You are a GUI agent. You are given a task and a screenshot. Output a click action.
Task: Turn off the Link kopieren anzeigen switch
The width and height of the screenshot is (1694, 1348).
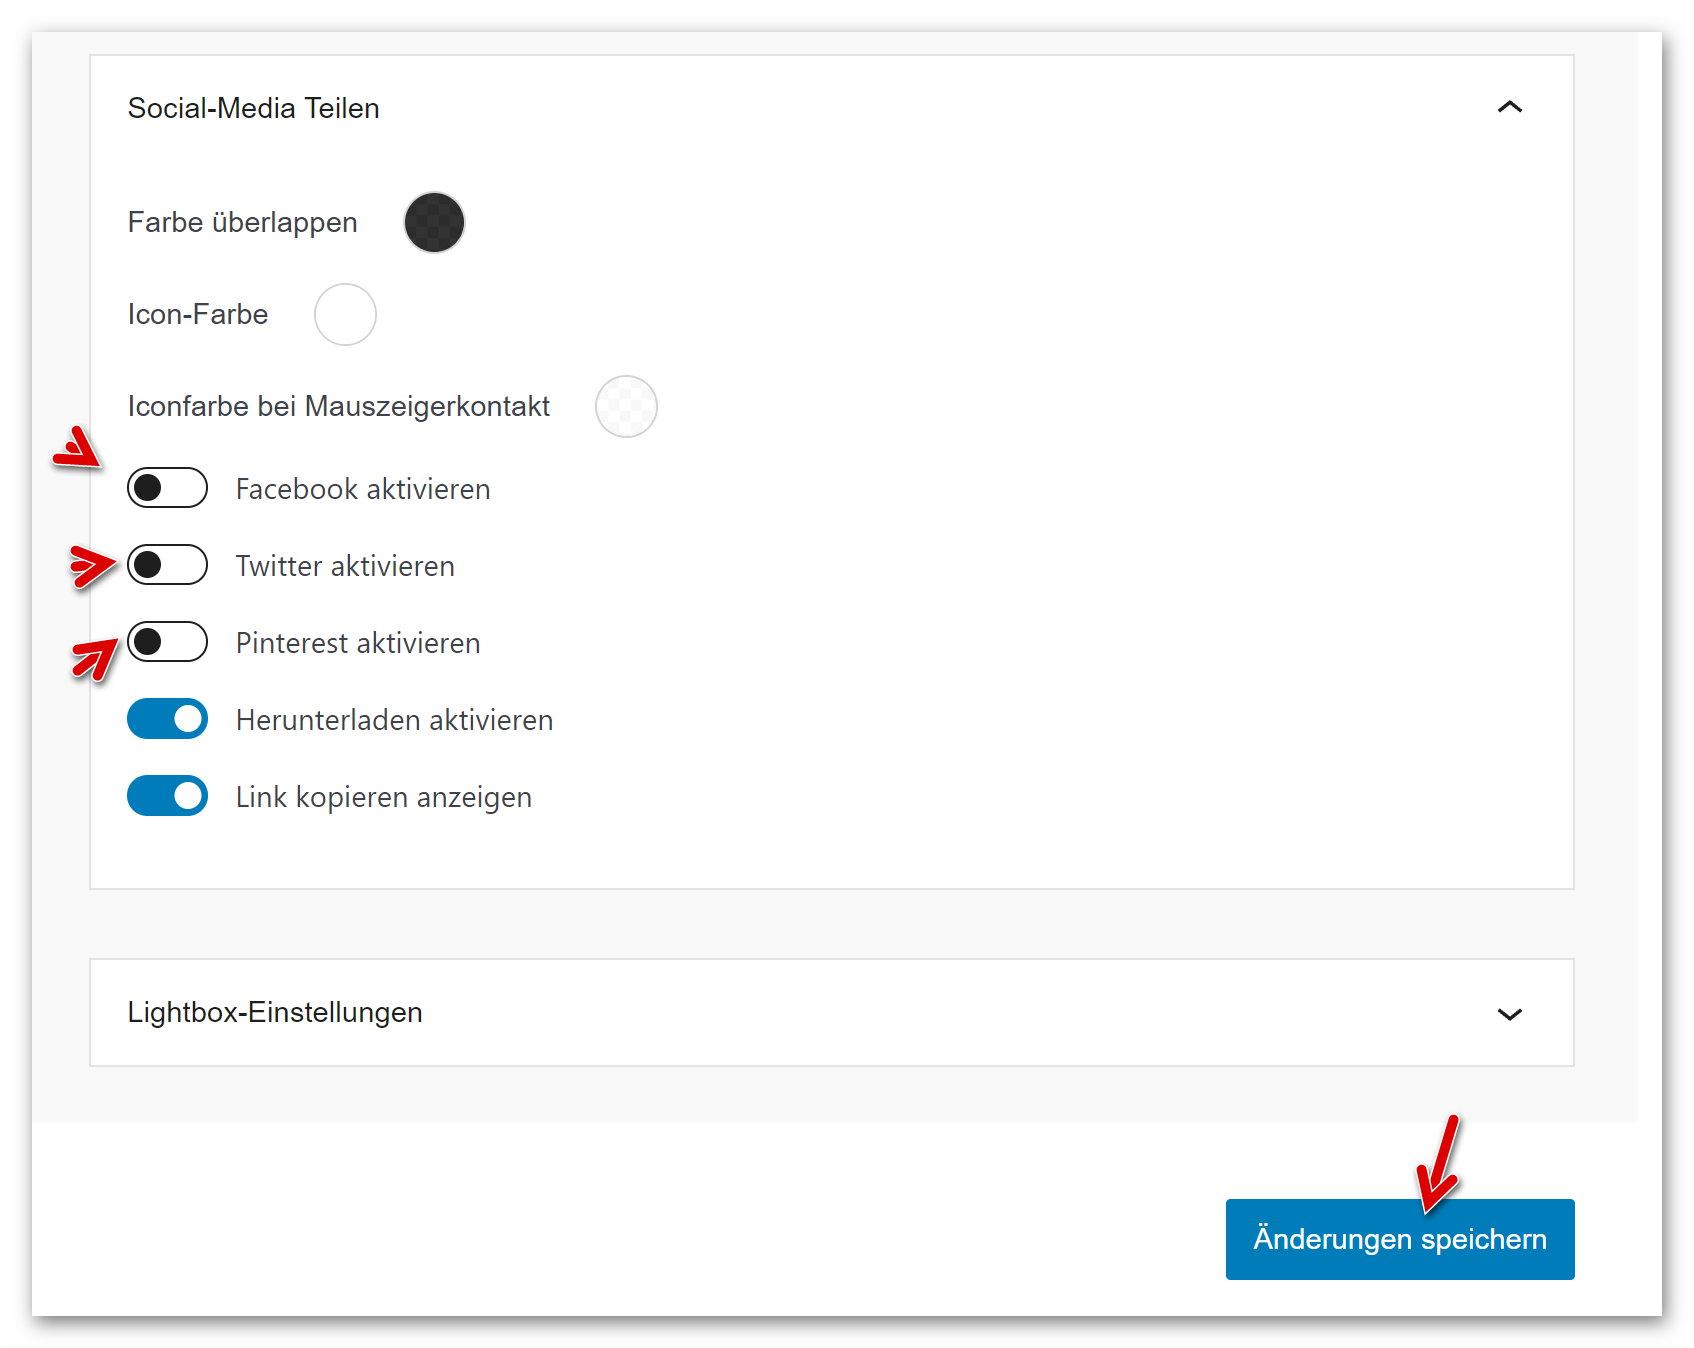coord(167,796)
